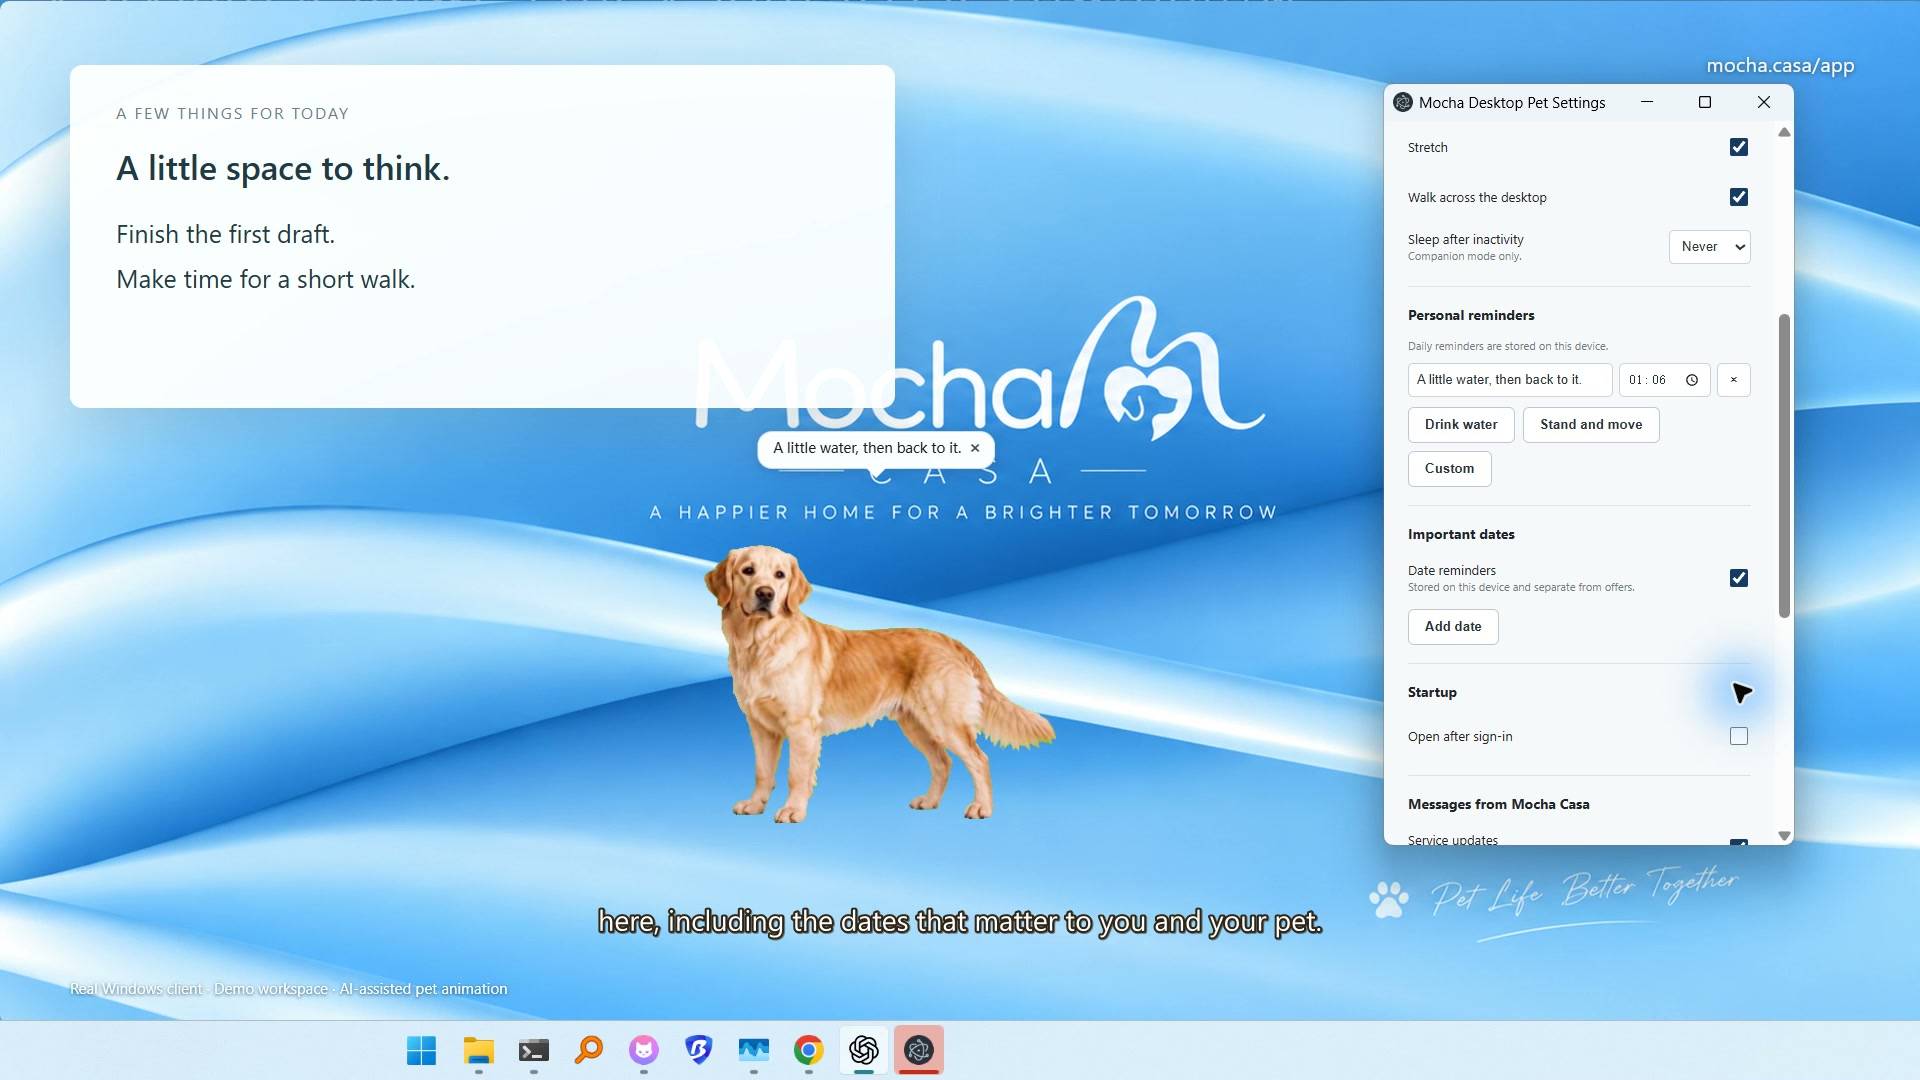Click the 'Important dates' heading
The height and width of the screenshot is (1080, 1920).
(1461, 534)
